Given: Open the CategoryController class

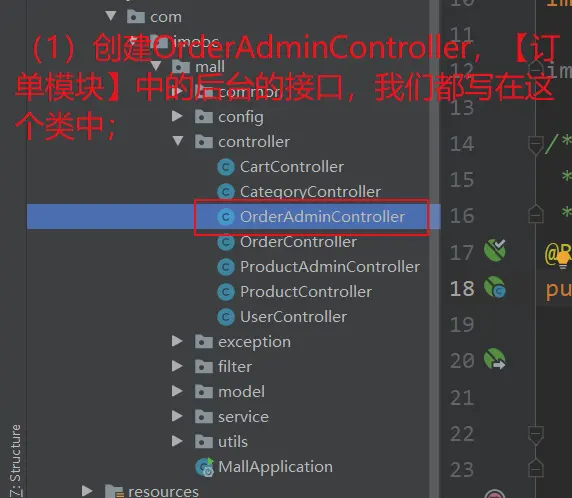Looking at the screenshot, I should coord(310,192).
